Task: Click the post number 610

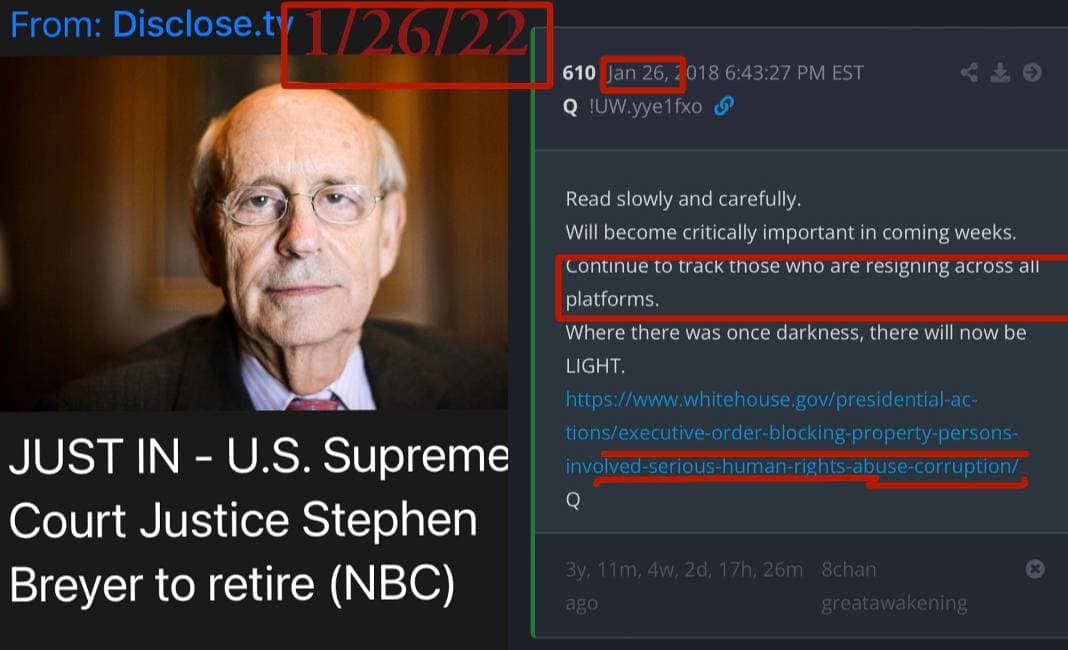Action: tap(579, 73)
